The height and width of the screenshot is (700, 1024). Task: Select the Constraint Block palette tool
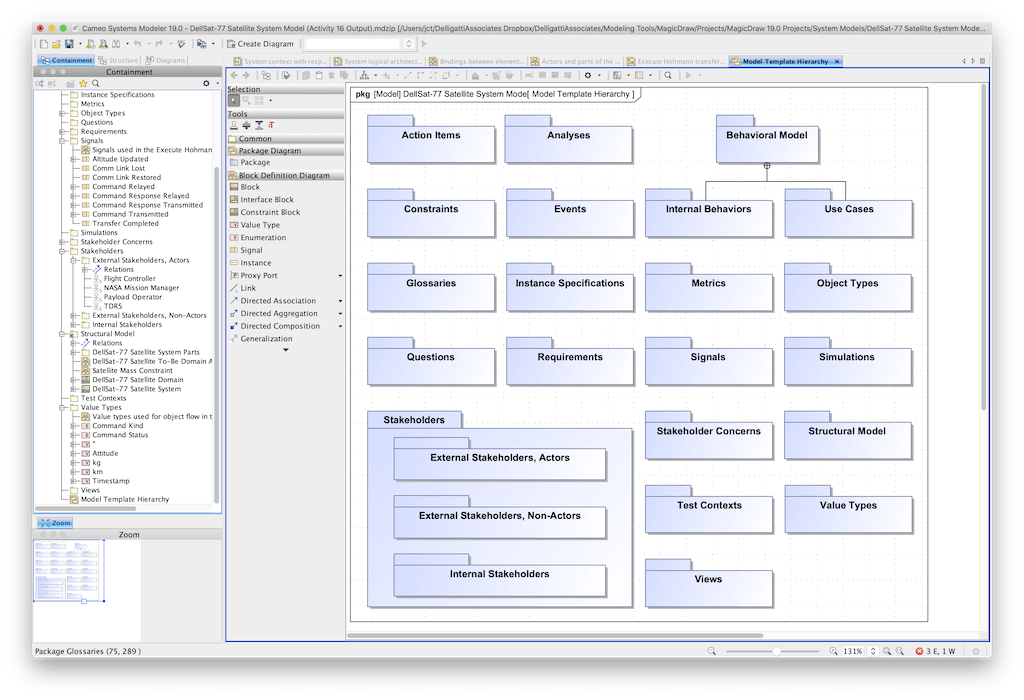click(x=269, y=212)
